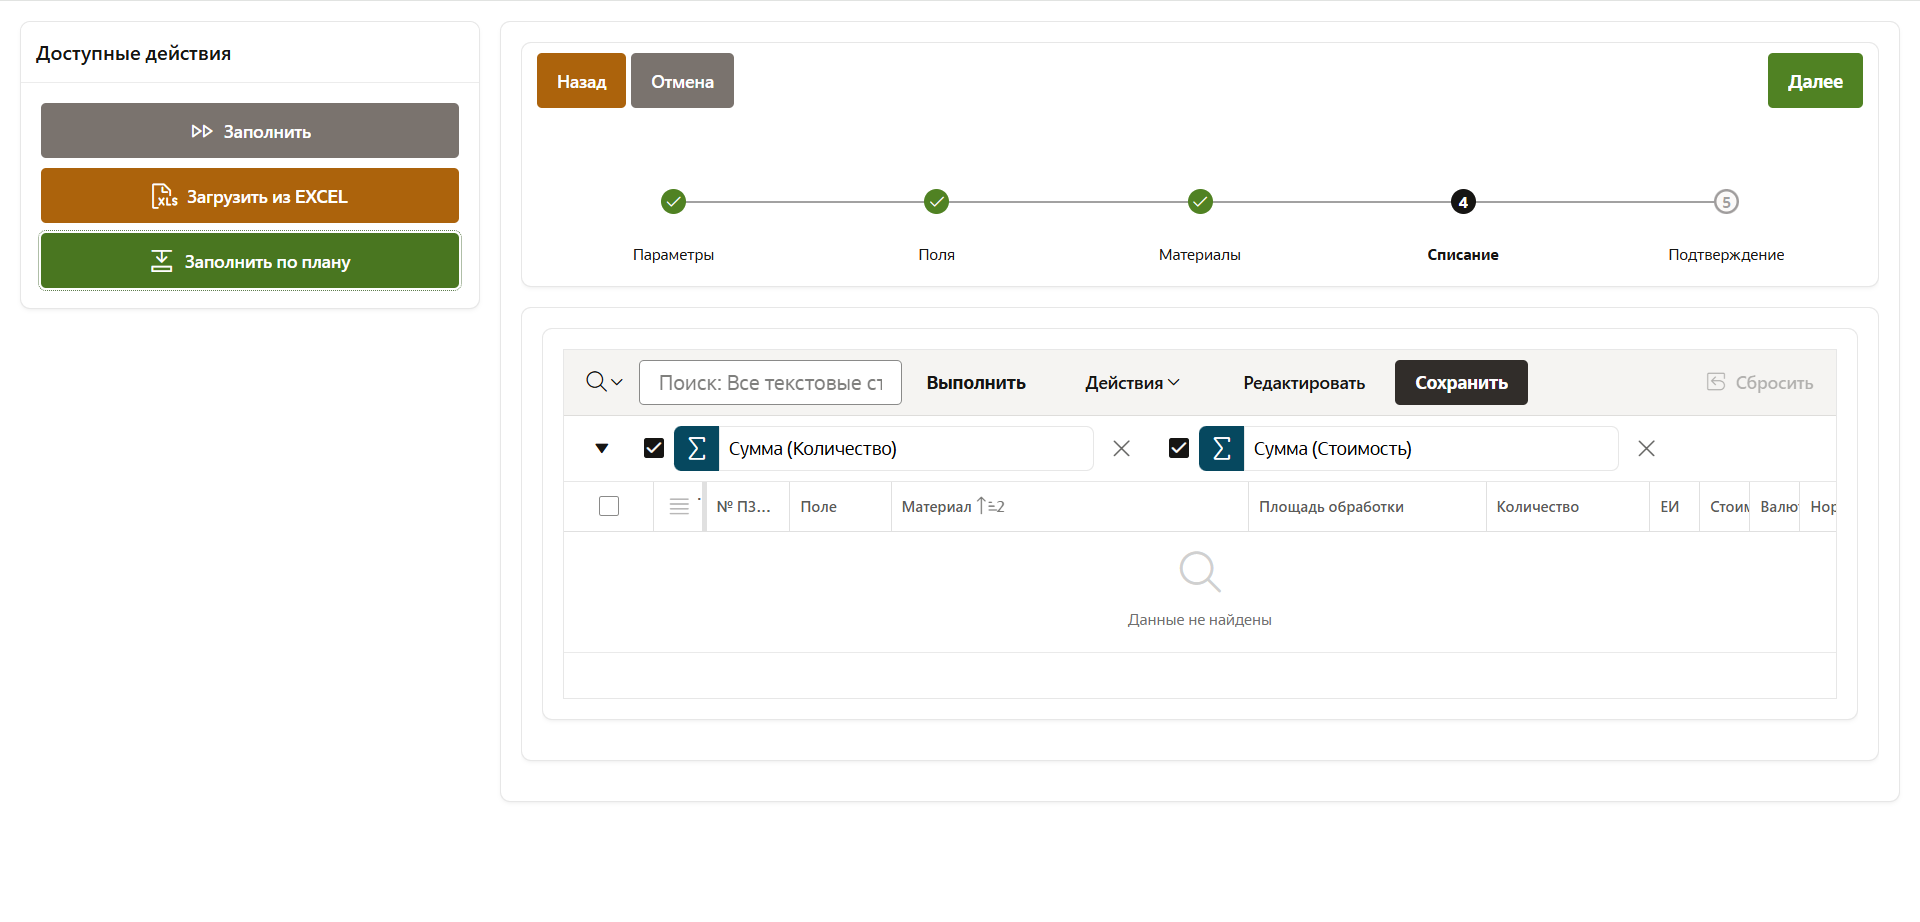
Task: Open the row actions hamburger menu icon
Action: pos(679,507)
